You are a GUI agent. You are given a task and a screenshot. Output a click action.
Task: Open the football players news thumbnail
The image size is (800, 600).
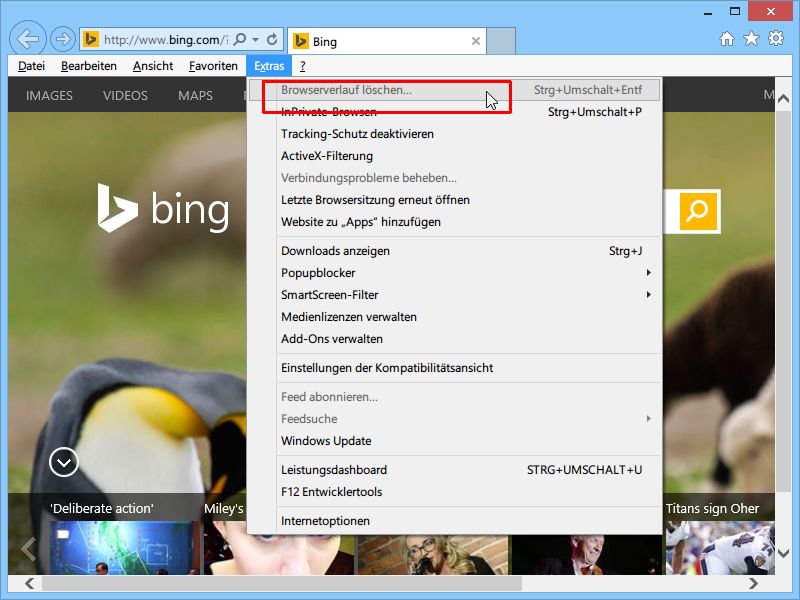pos(720,547)
